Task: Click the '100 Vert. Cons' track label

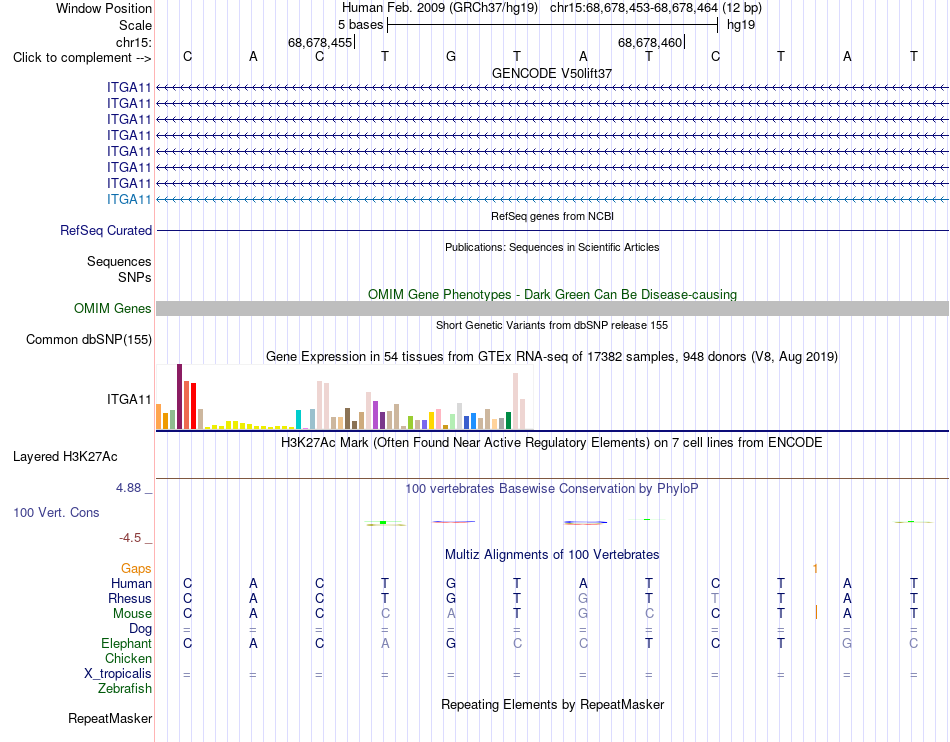Action: pos(56,512)
